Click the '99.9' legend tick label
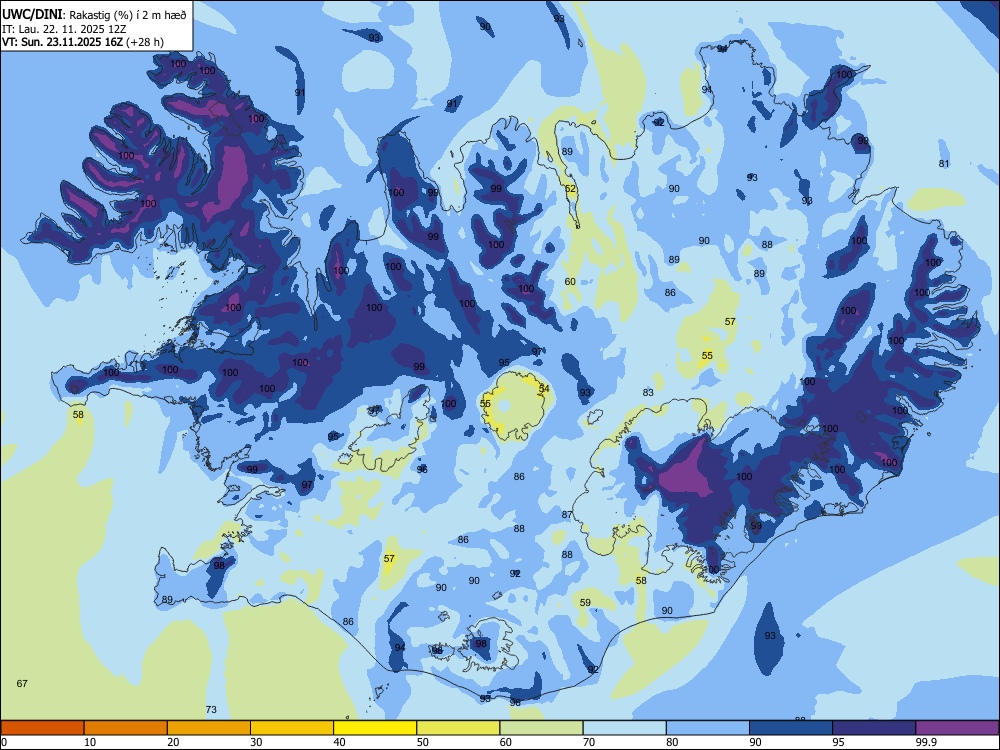The image size is (1000, 750). 926,742
